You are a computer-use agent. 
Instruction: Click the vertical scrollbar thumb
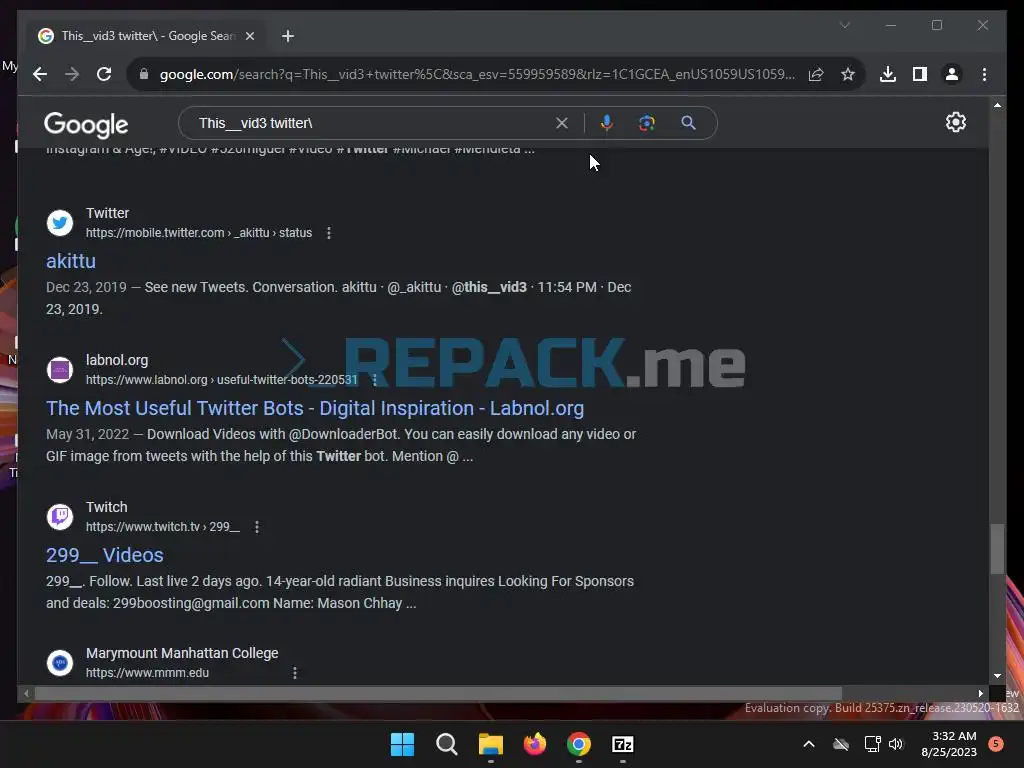click(997, 549)
